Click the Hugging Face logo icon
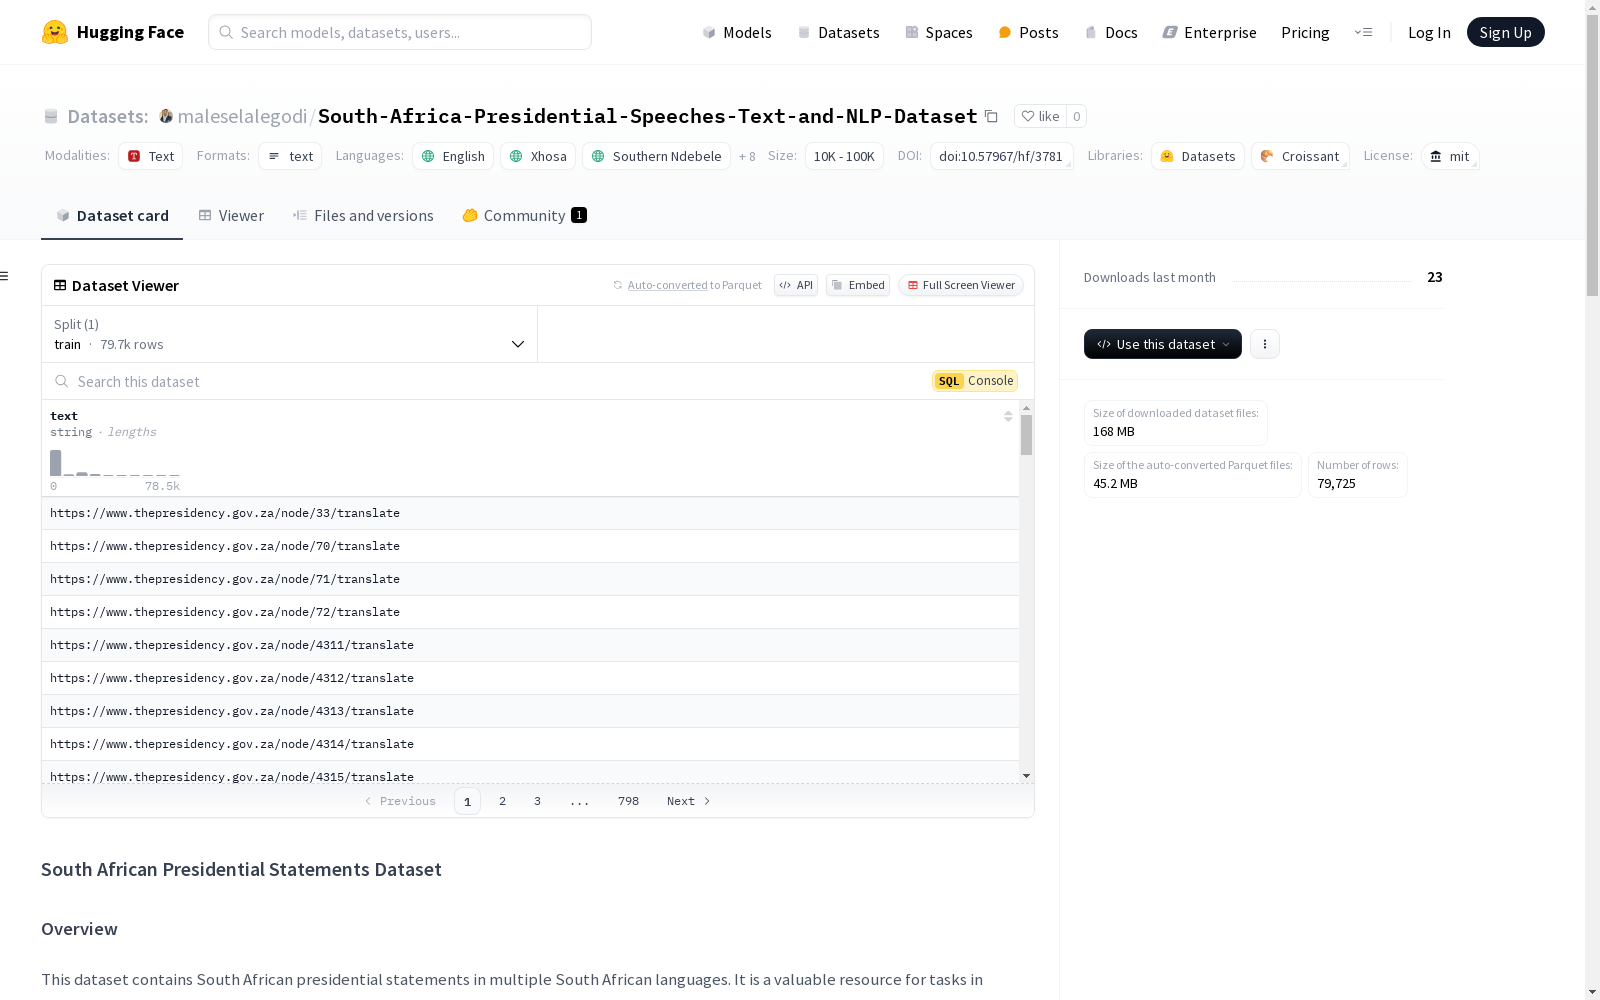This screenshot has width=1600, height=1000. tap(55, 32)
